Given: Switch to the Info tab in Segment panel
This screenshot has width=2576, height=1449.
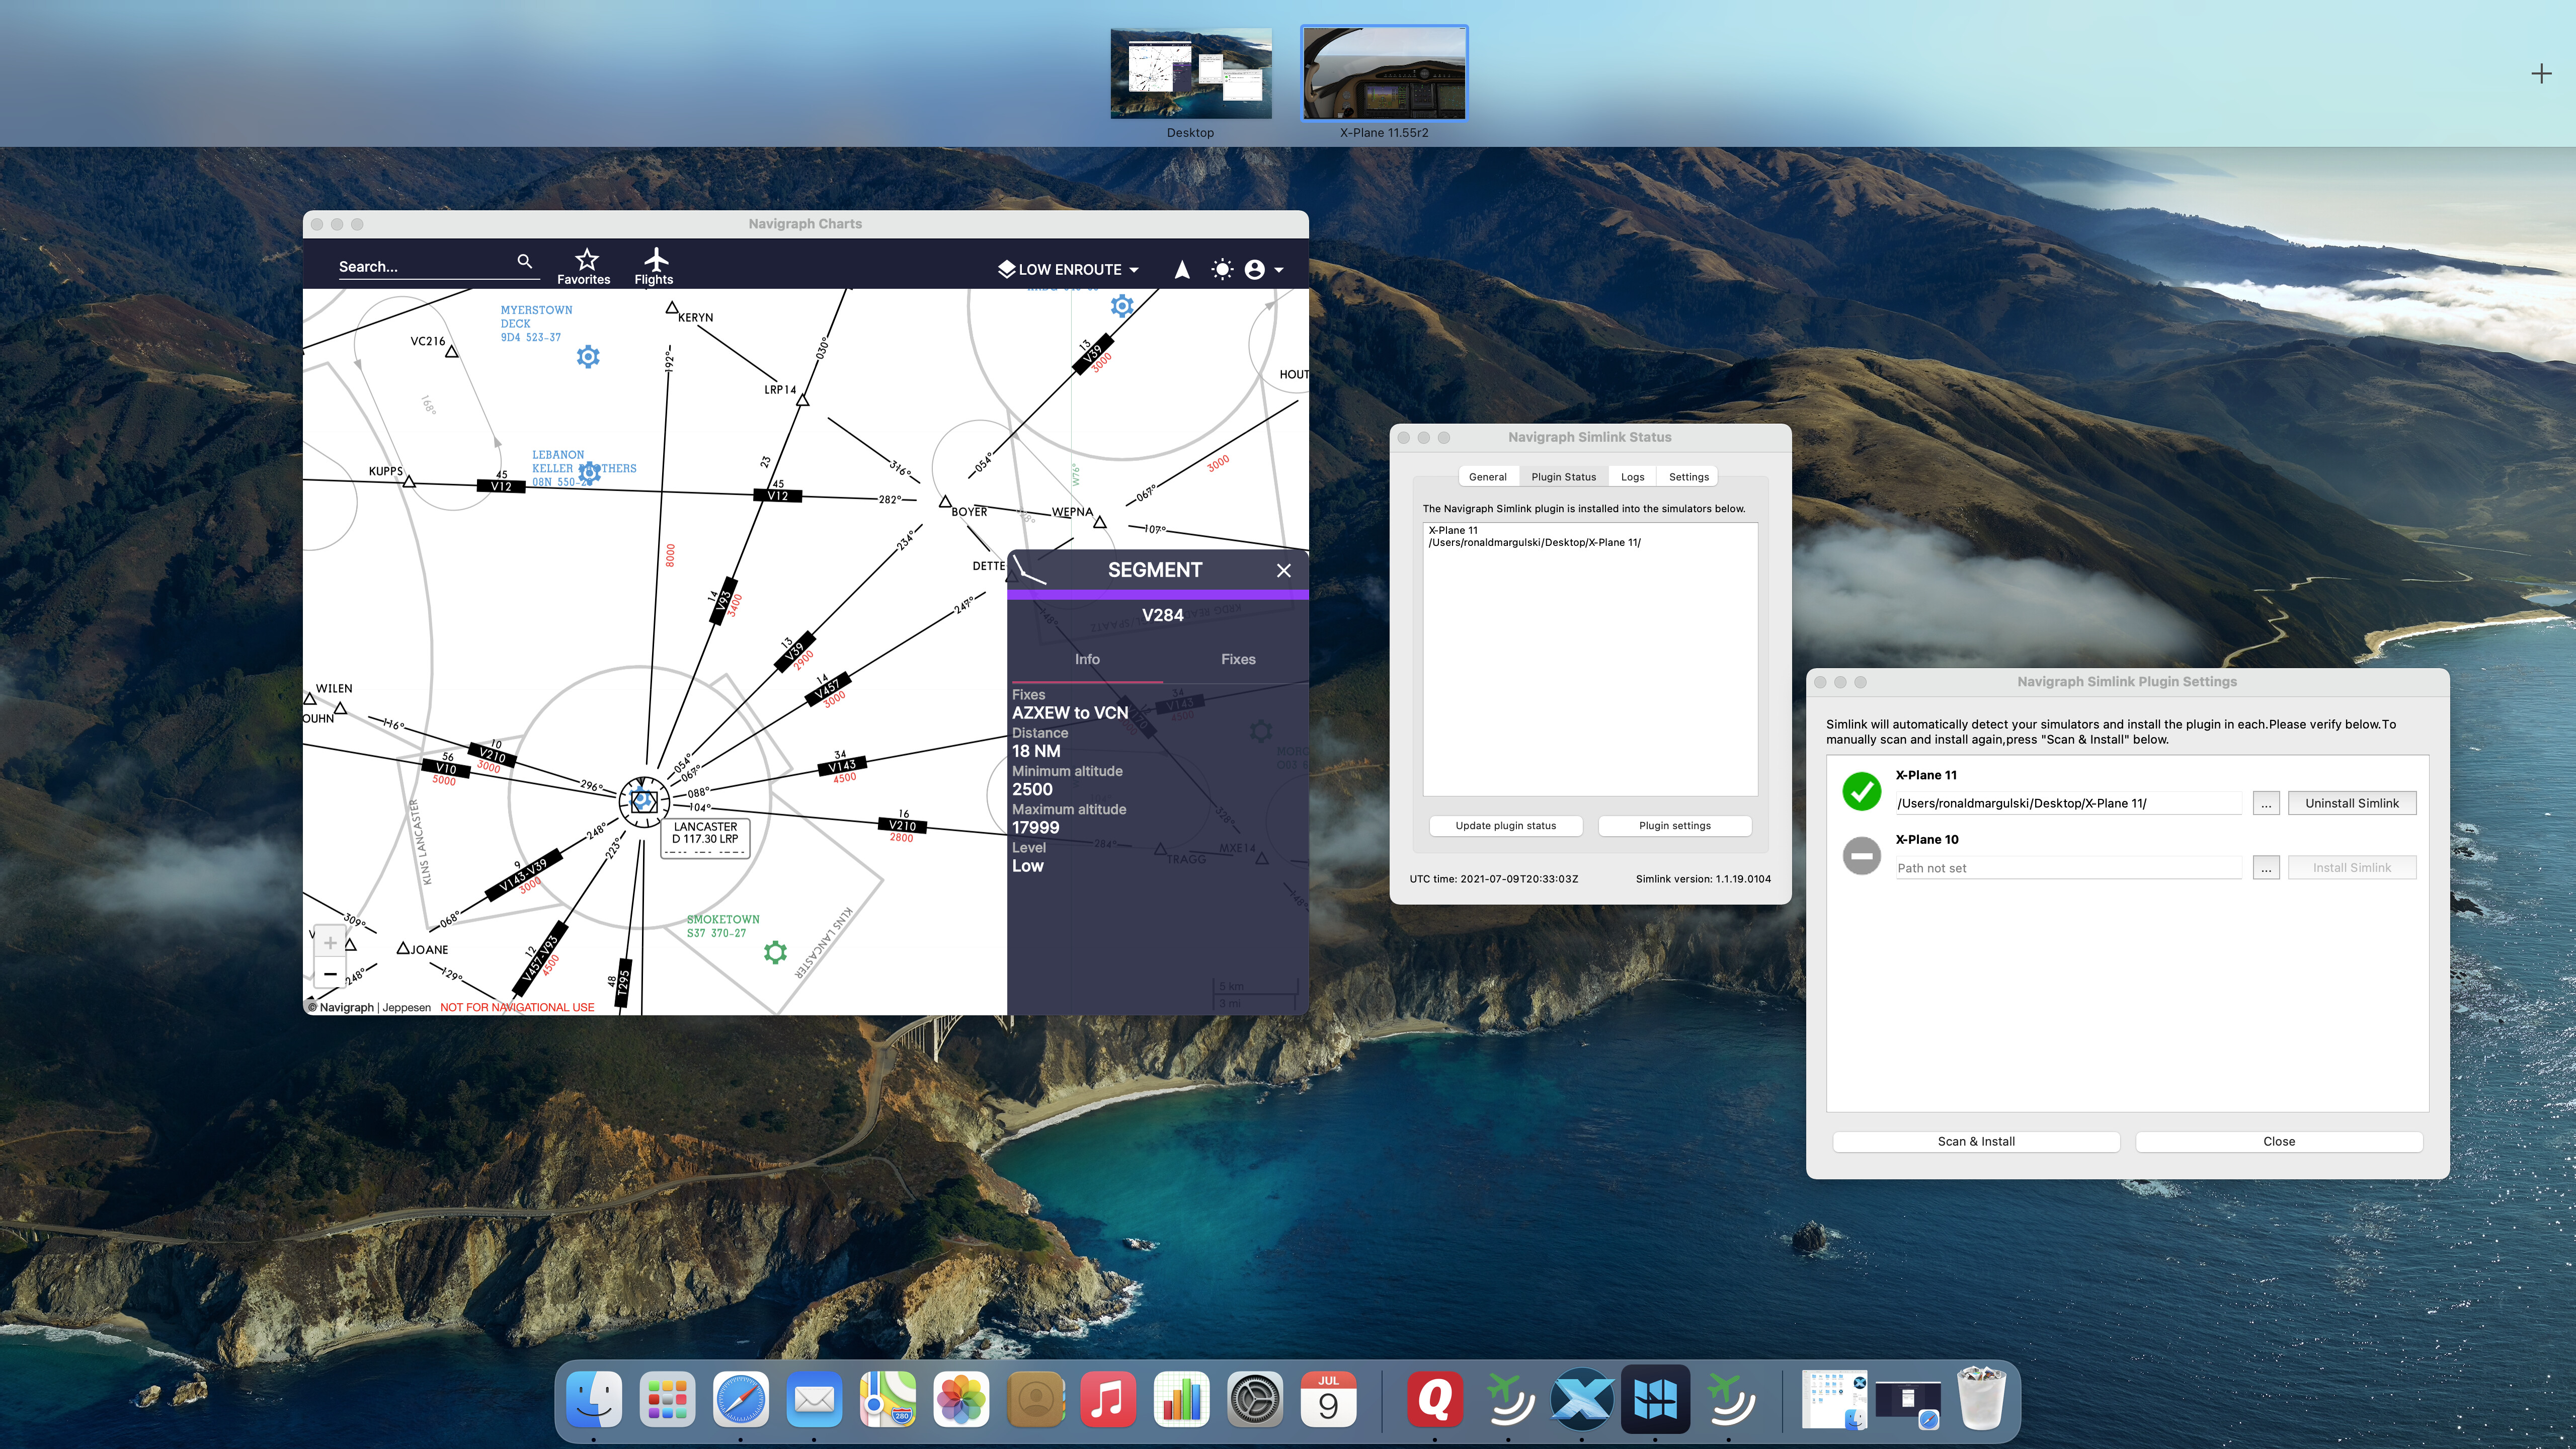Looking at the screenshot, I should pos(1087,659).
